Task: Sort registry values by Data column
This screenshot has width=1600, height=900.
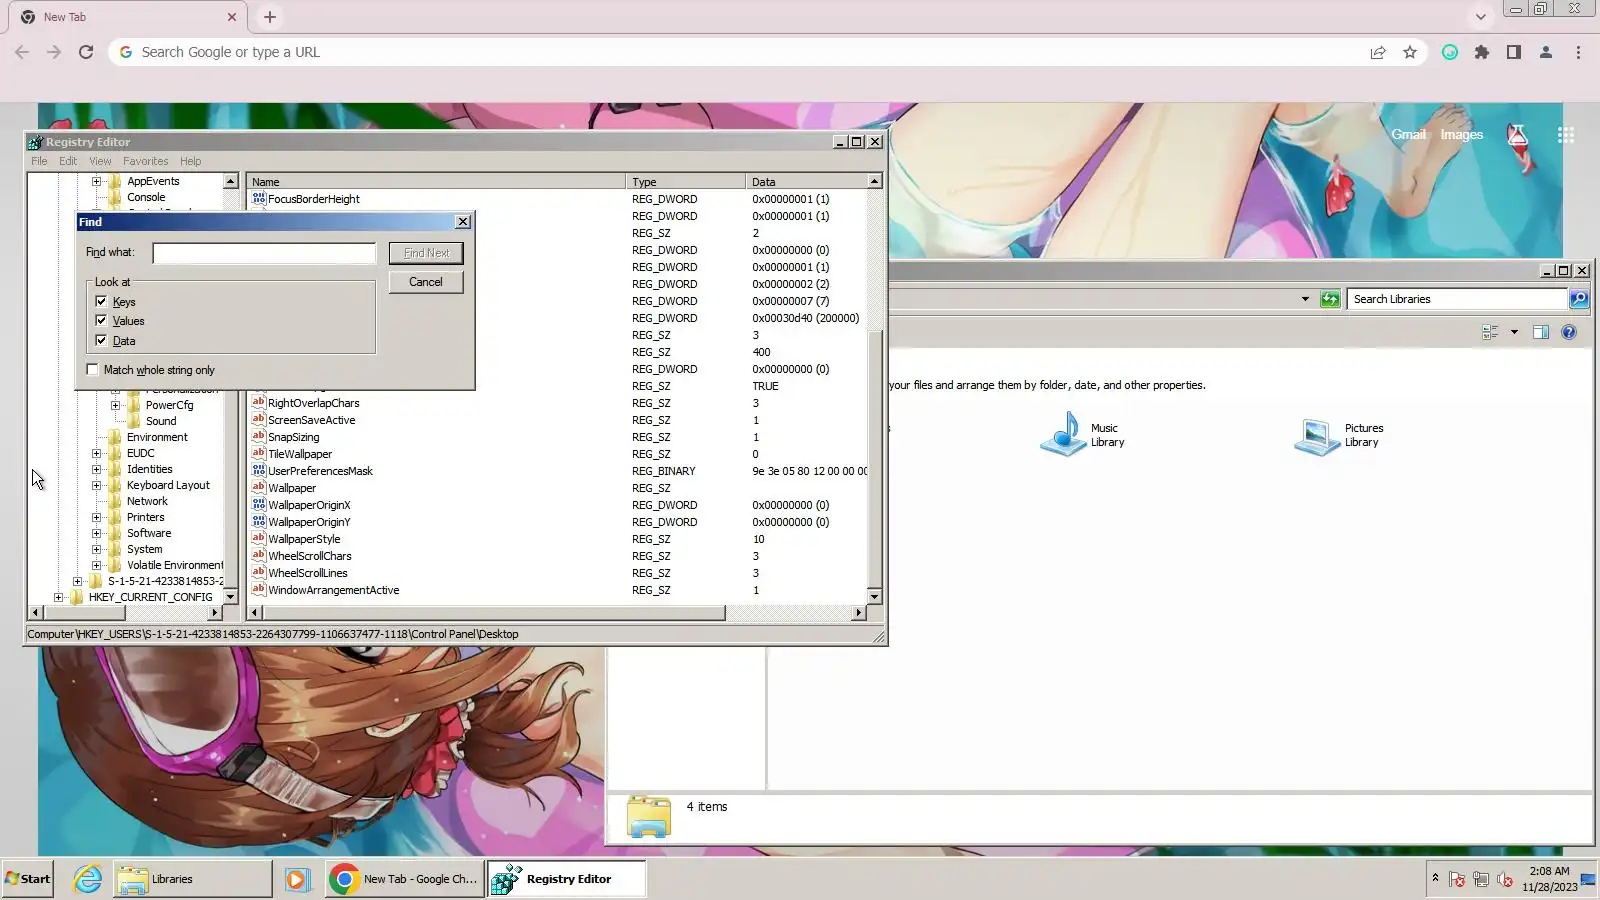Action: (807, 182)
